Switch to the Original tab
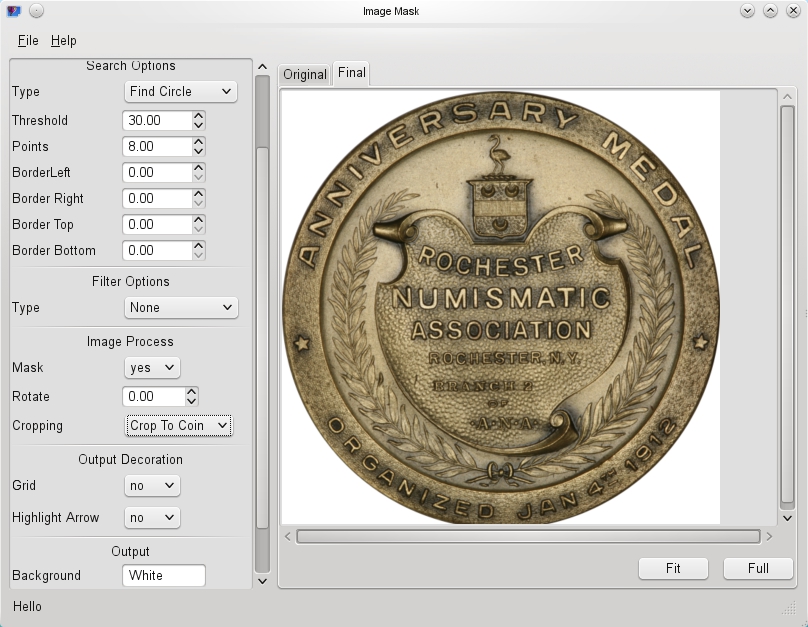Viewport: 808px width, 627px height. pos(305,74)
